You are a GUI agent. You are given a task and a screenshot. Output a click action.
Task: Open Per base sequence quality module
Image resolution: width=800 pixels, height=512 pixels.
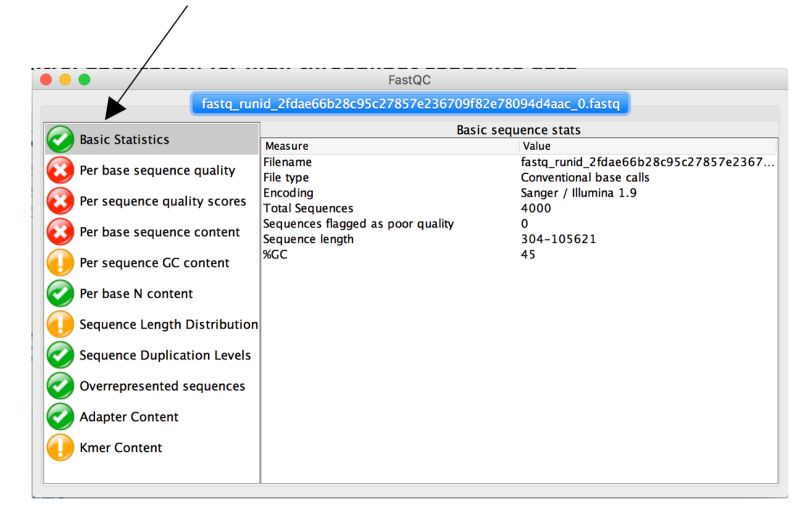click(x=152, y=170)
